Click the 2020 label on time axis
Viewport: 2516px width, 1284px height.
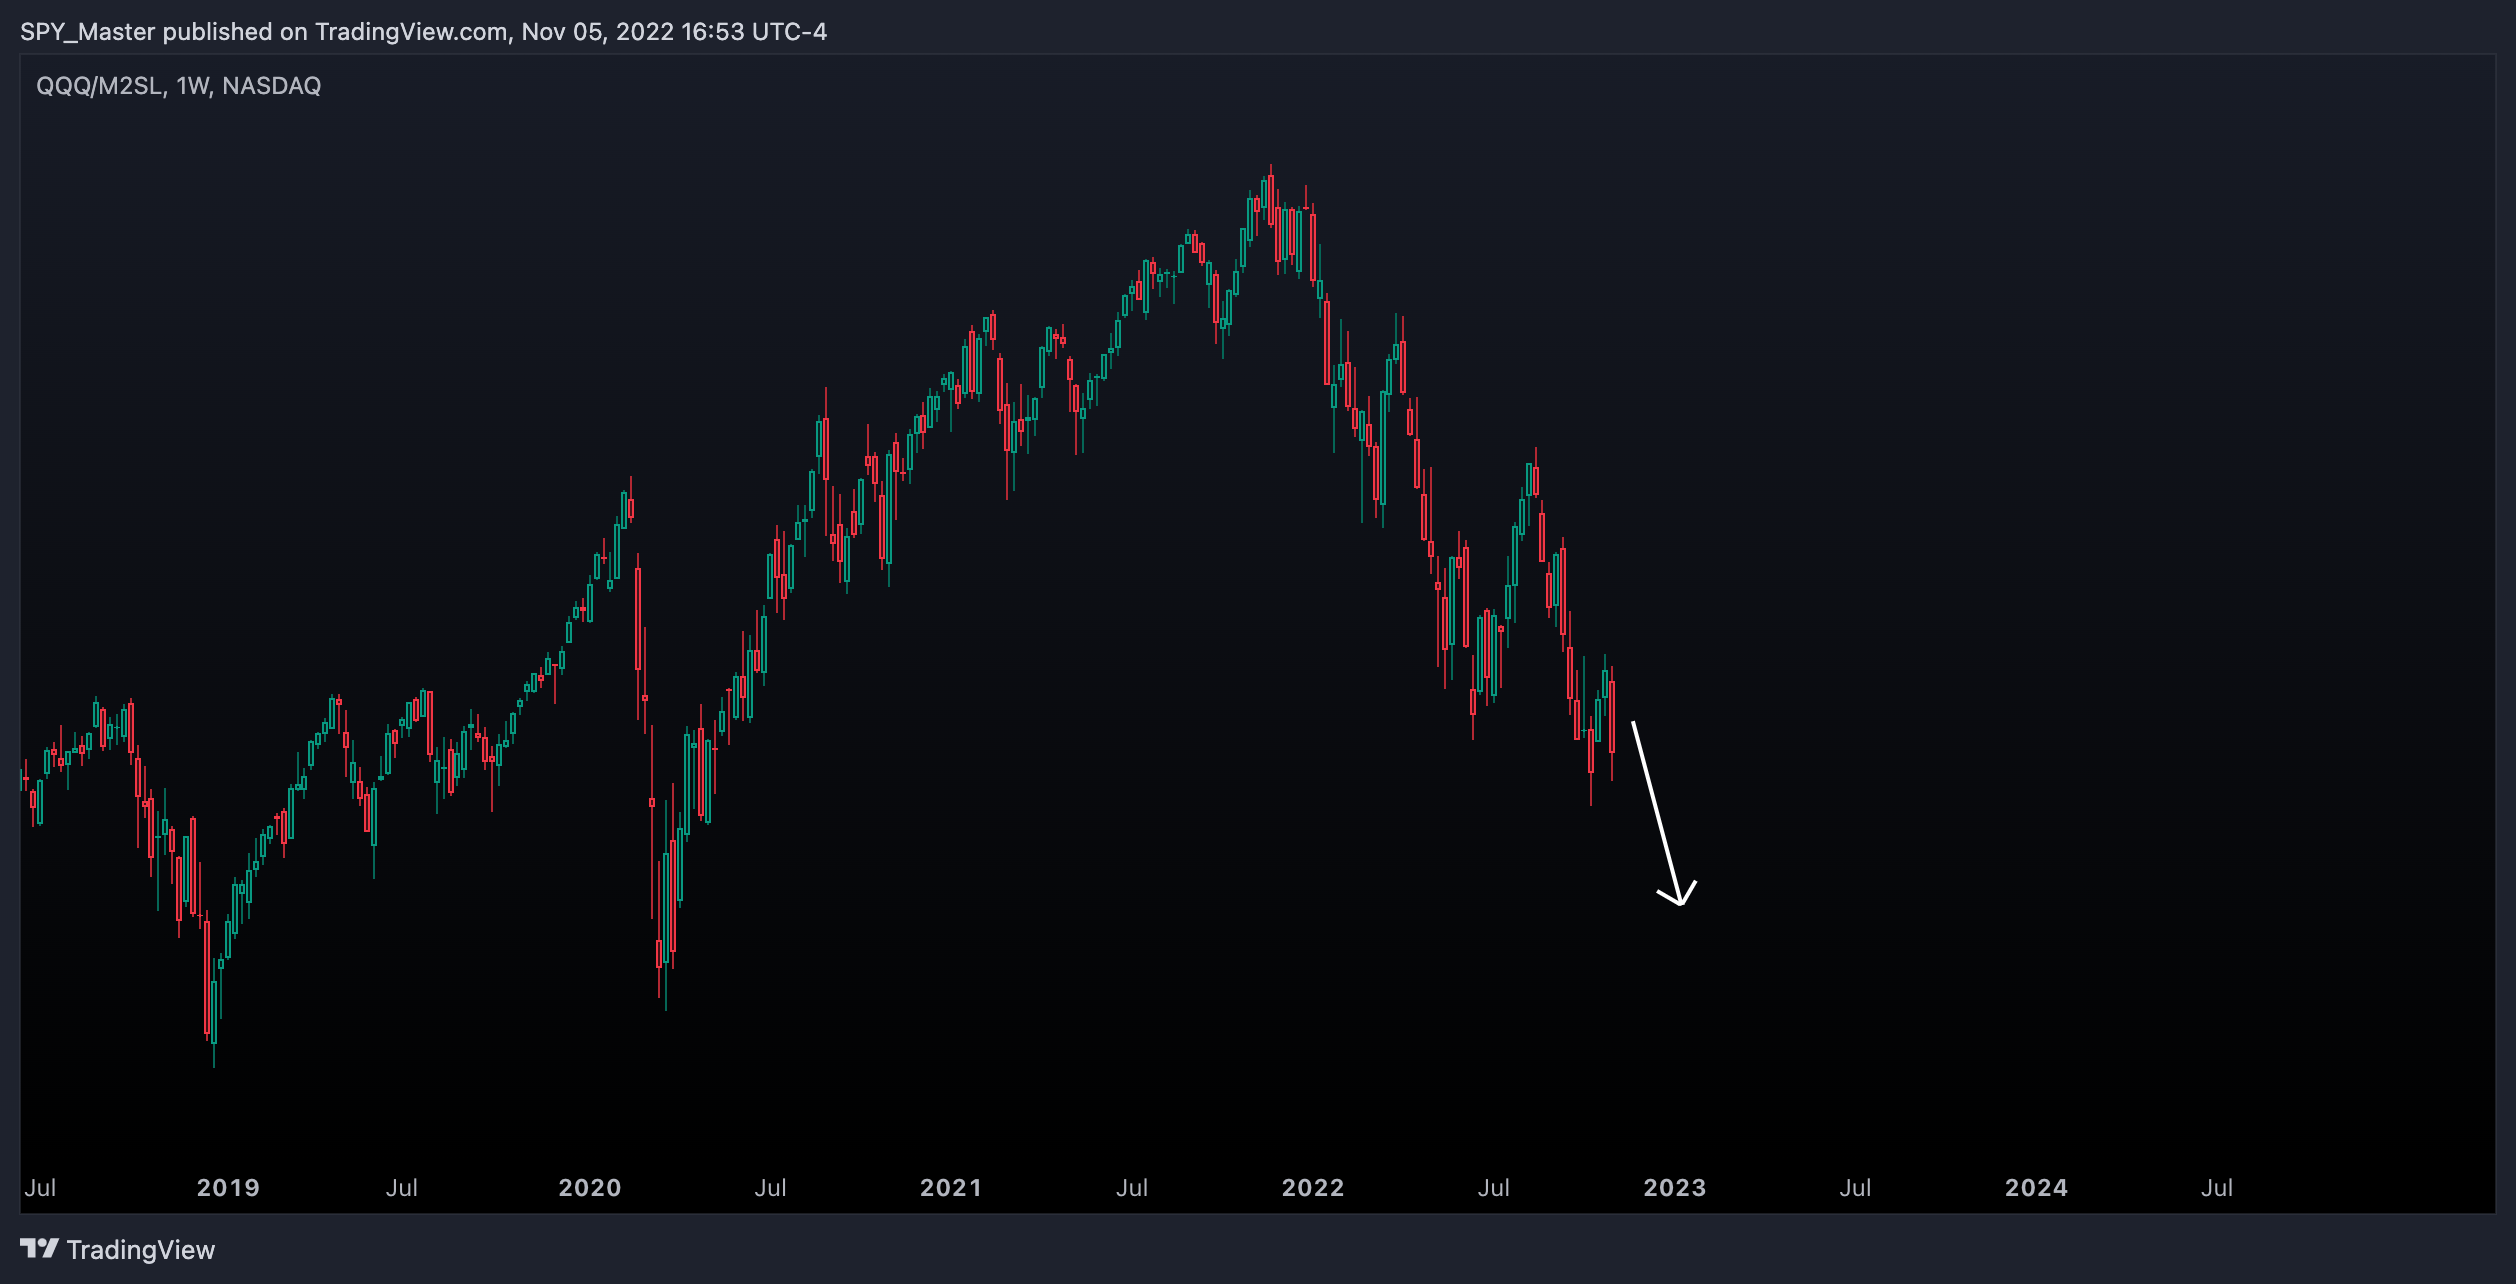click(590, 1188)
